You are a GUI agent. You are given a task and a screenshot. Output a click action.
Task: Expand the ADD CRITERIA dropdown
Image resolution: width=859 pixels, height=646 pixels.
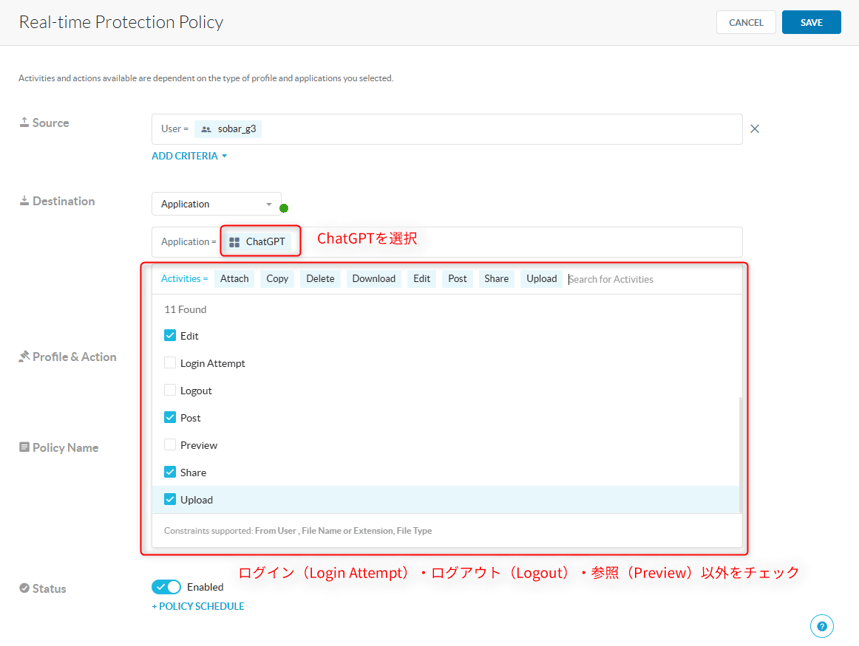click(189, 156)
